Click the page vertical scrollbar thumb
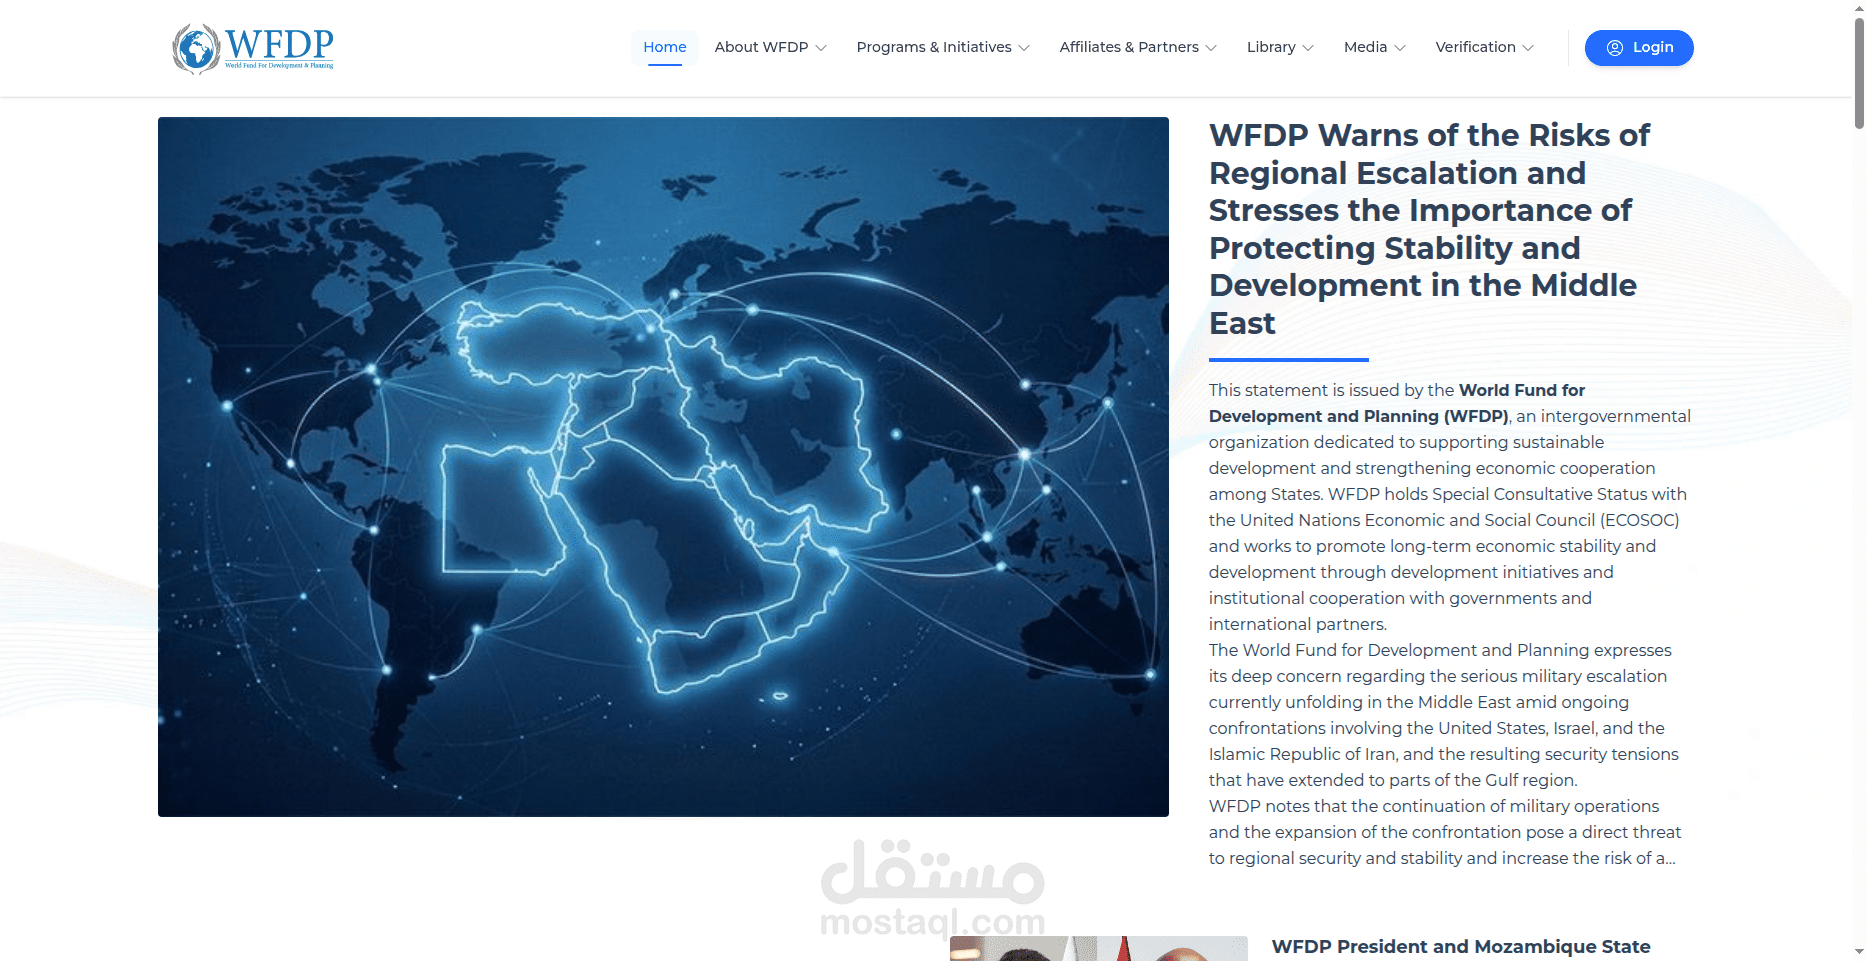The width and height of the screenshot is (1867, 961). (x=1859, y=74)
